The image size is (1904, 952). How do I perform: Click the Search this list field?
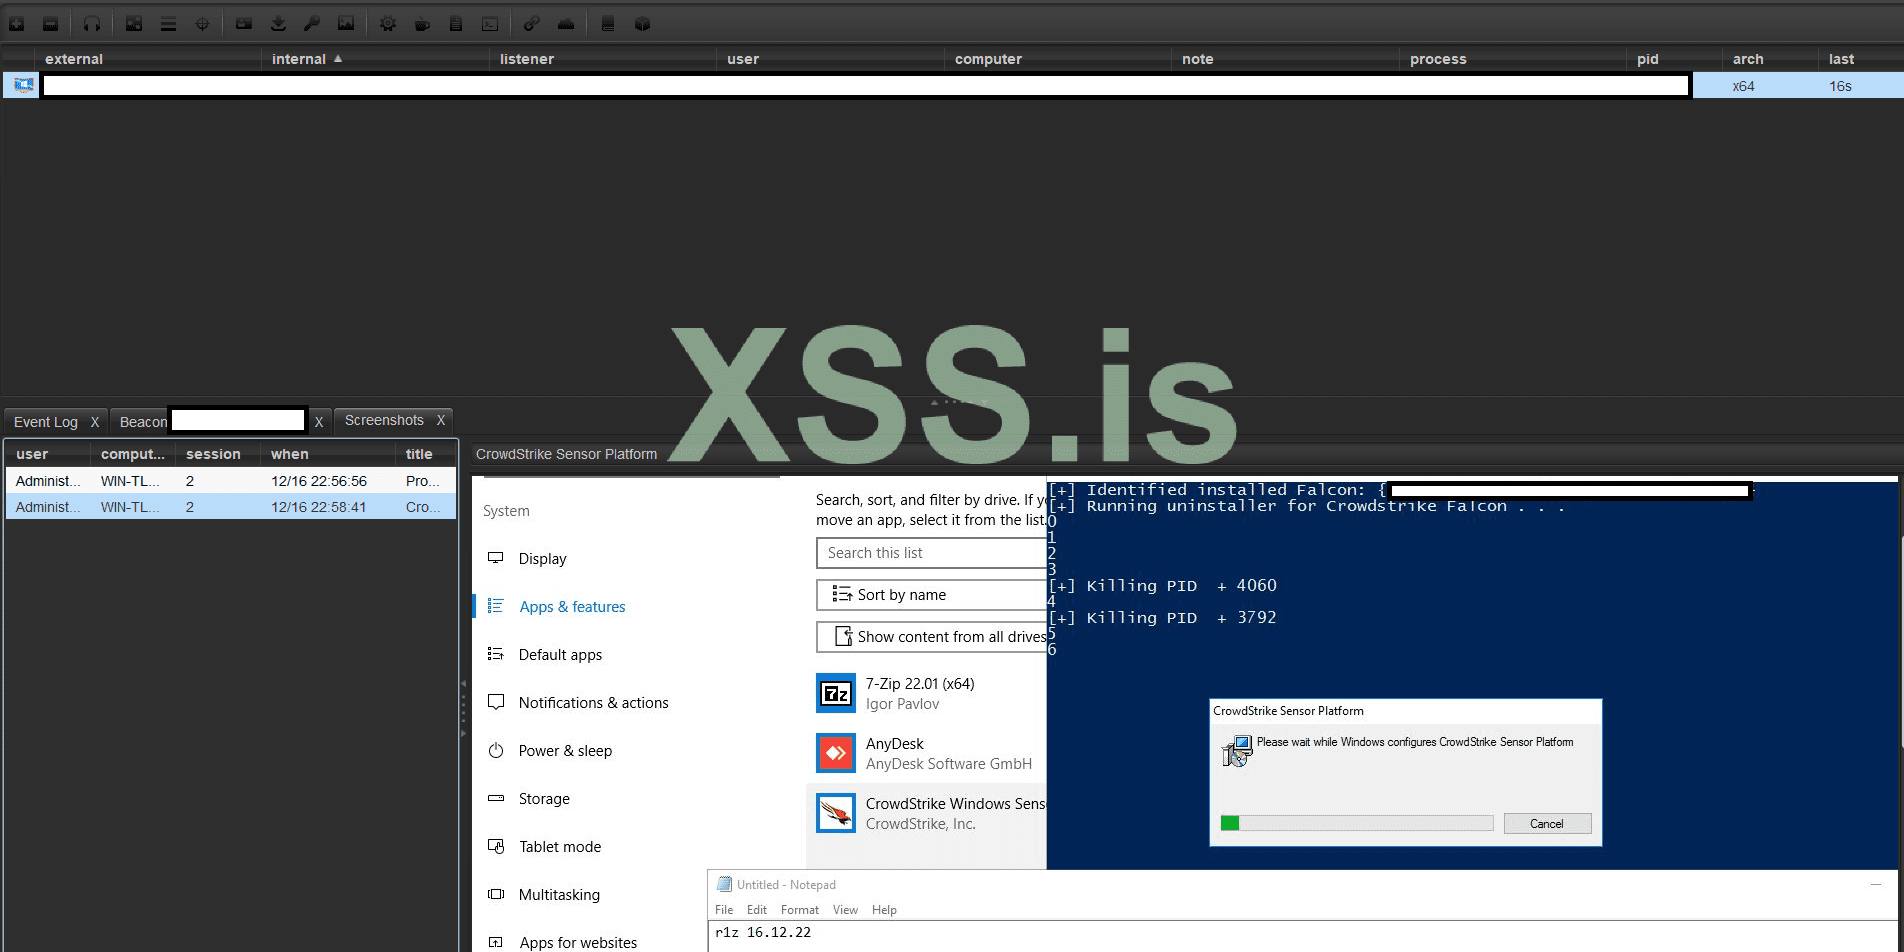coord(931,553)
